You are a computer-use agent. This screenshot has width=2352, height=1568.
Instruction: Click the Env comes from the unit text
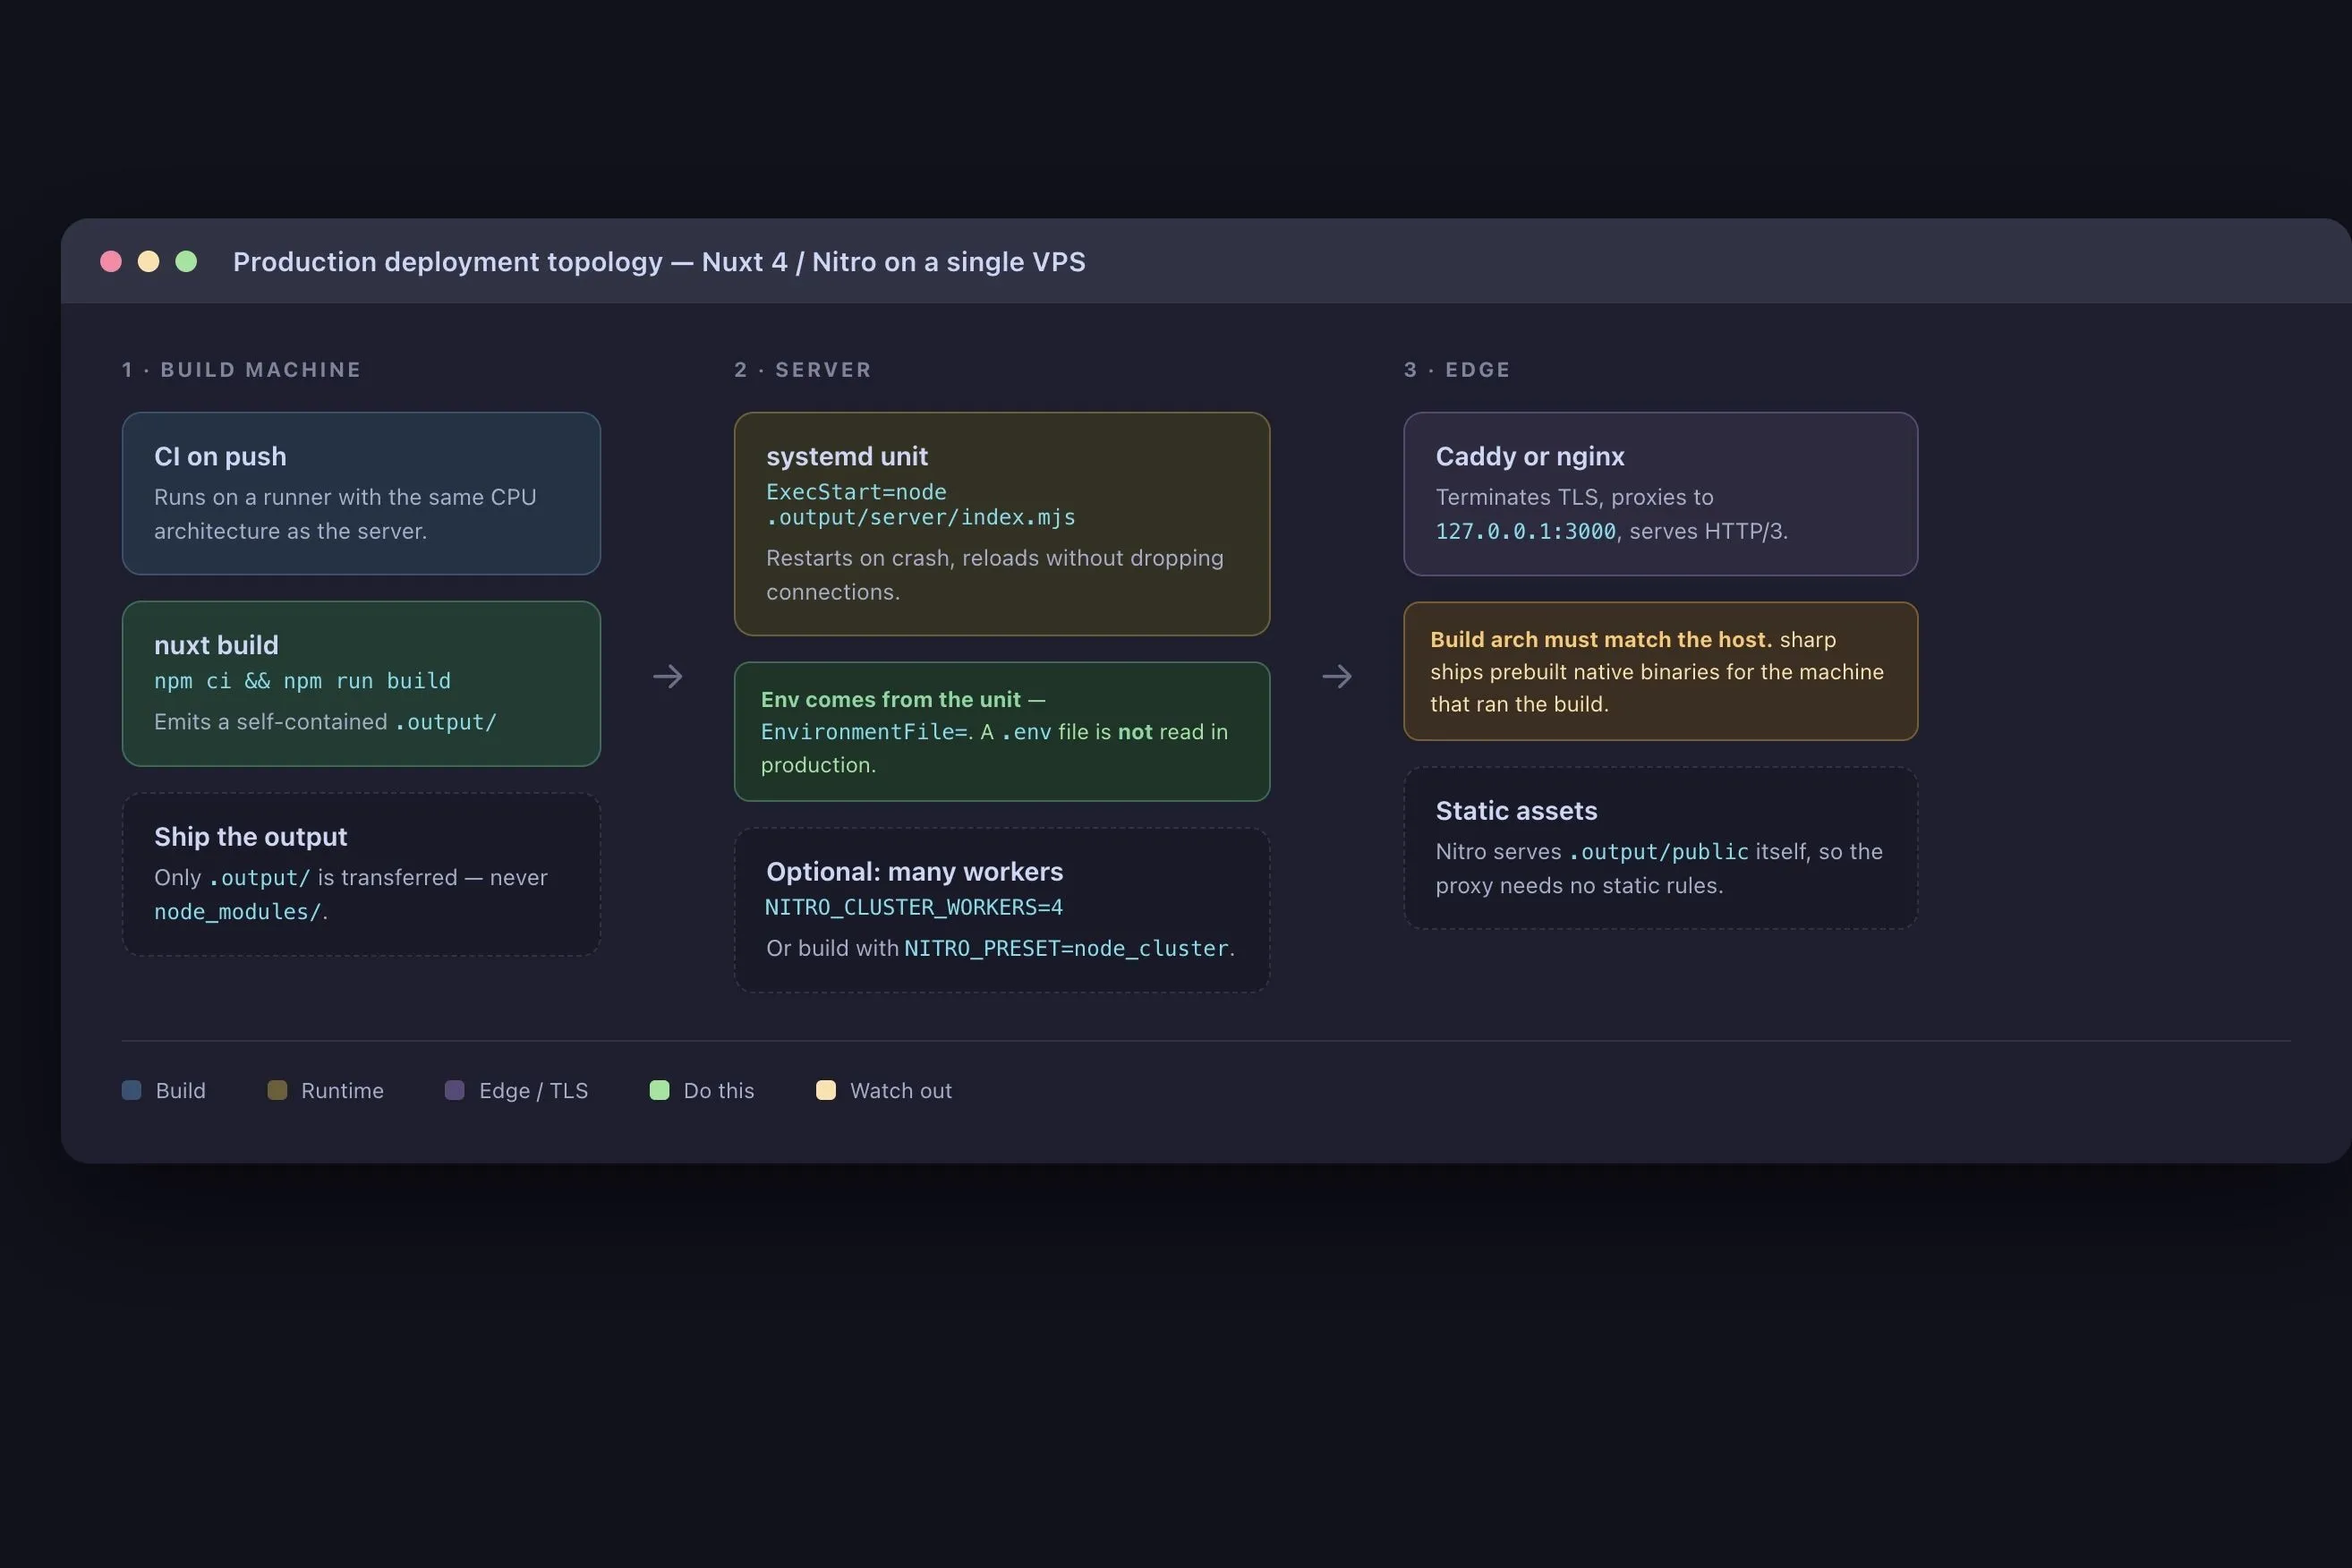point(890,699)
